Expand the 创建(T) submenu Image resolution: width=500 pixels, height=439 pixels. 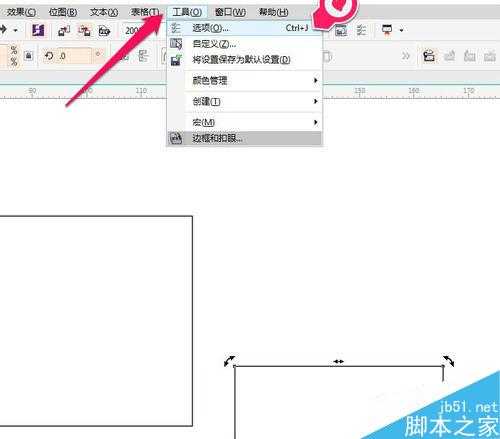pos(244,101)
